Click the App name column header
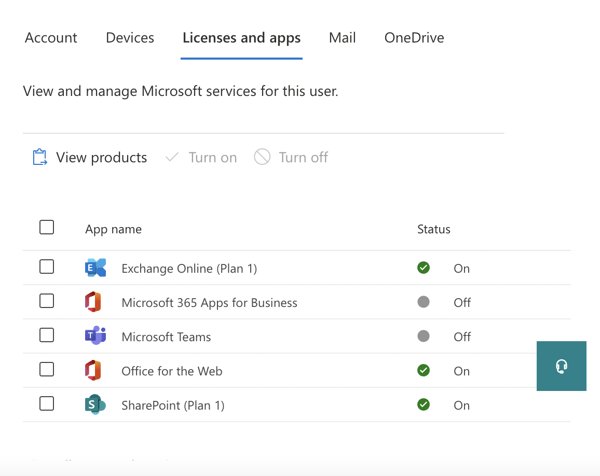 coord(113,229)
